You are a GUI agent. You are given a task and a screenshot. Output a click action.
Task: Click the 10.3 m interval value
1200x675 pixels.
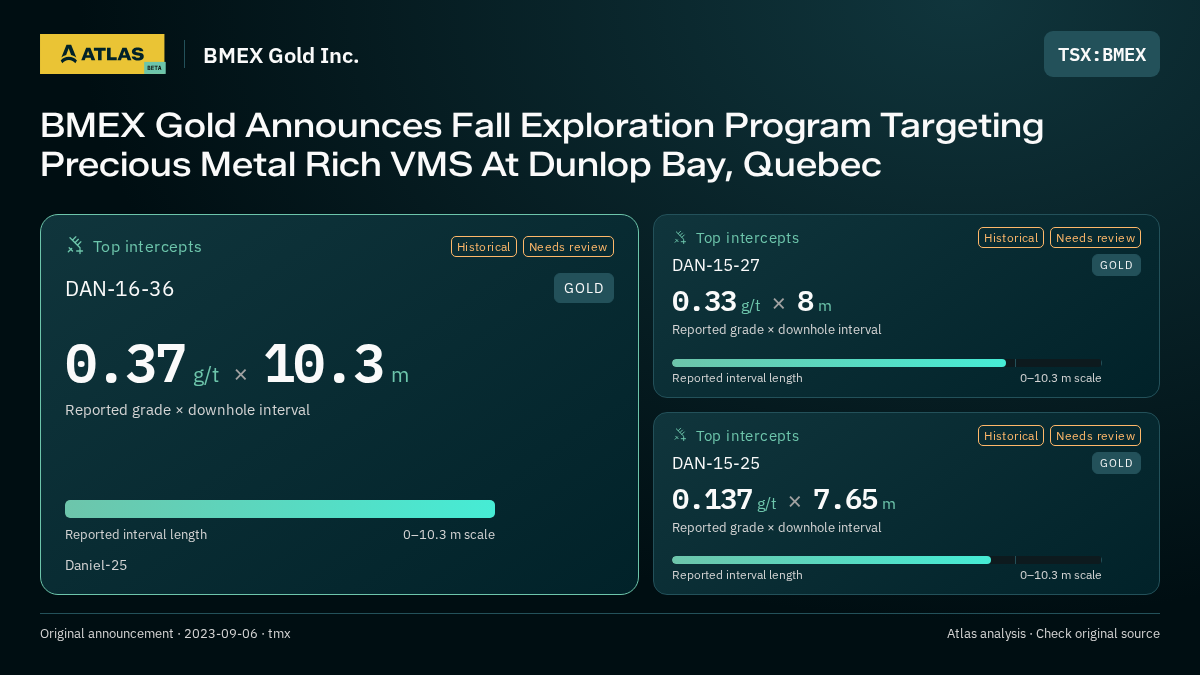click(336, 366)
